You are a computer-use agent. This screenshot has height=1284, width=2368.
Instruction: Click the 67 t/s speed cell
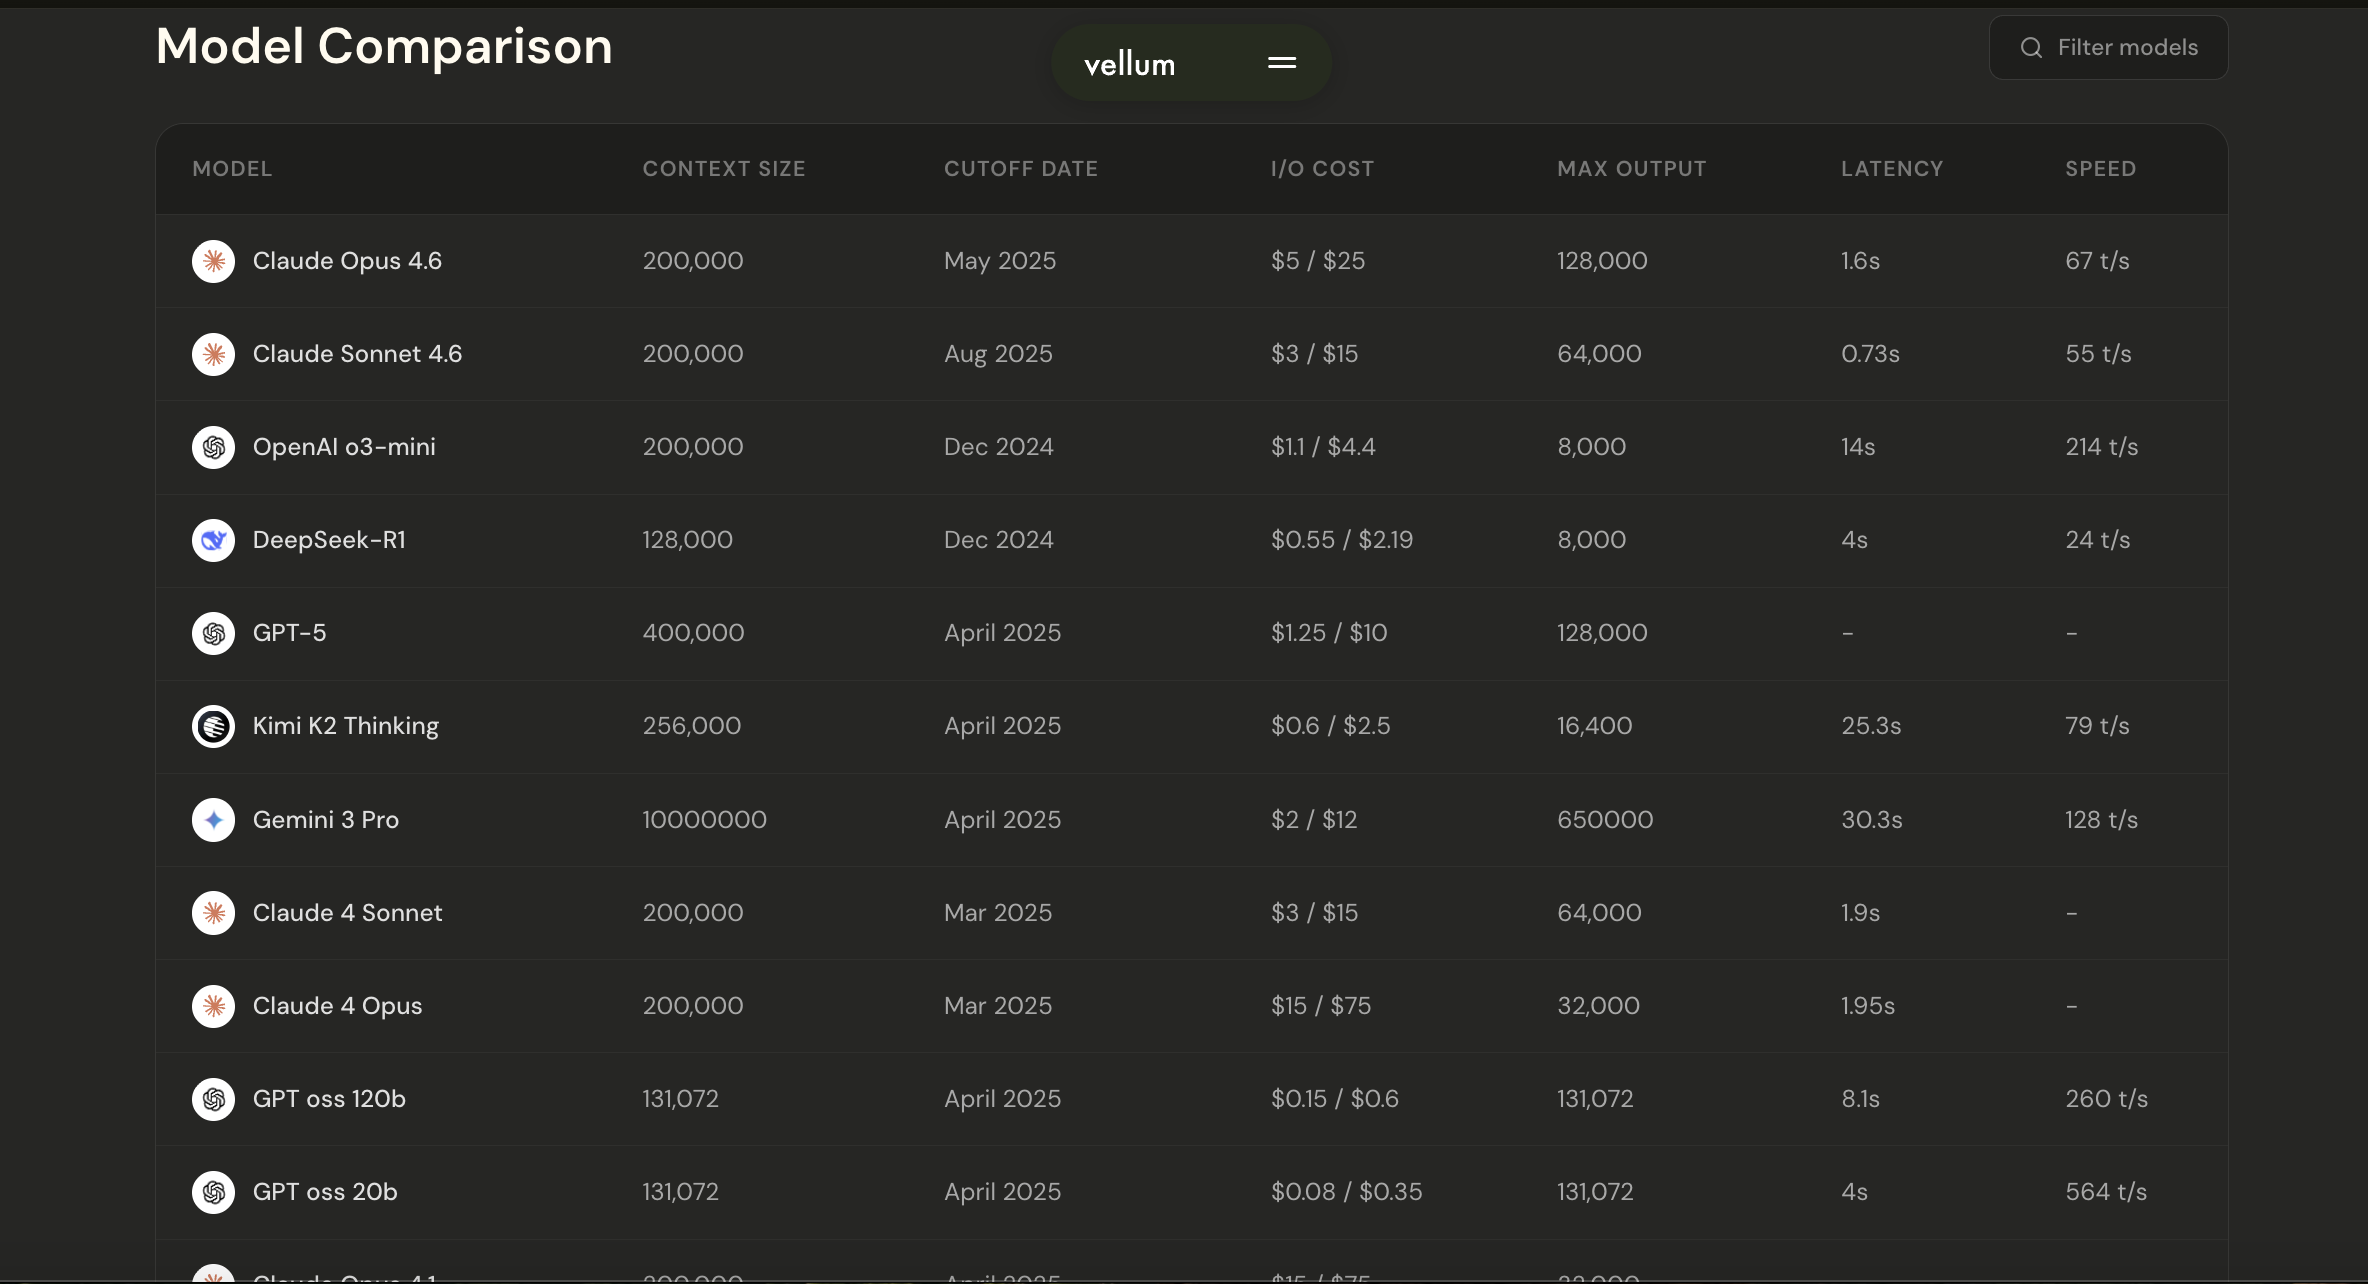click(2097, 261)
